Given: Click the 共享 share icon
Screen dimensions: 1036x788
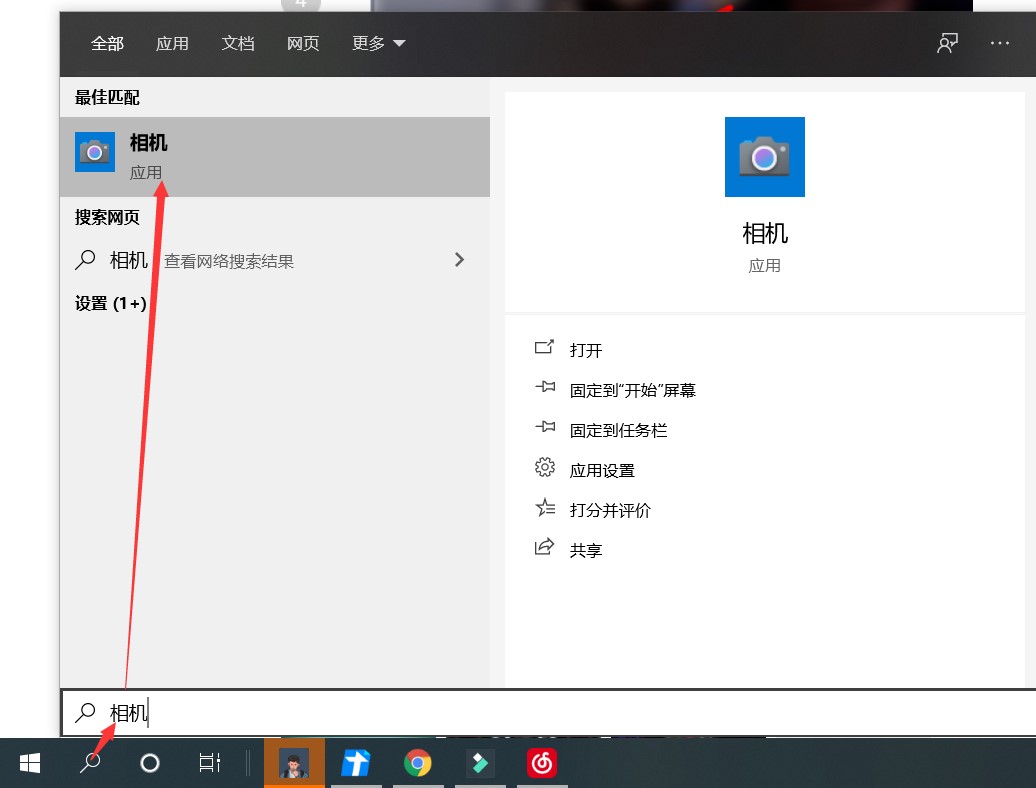Looking at the screenshot, I should [545, 548].
